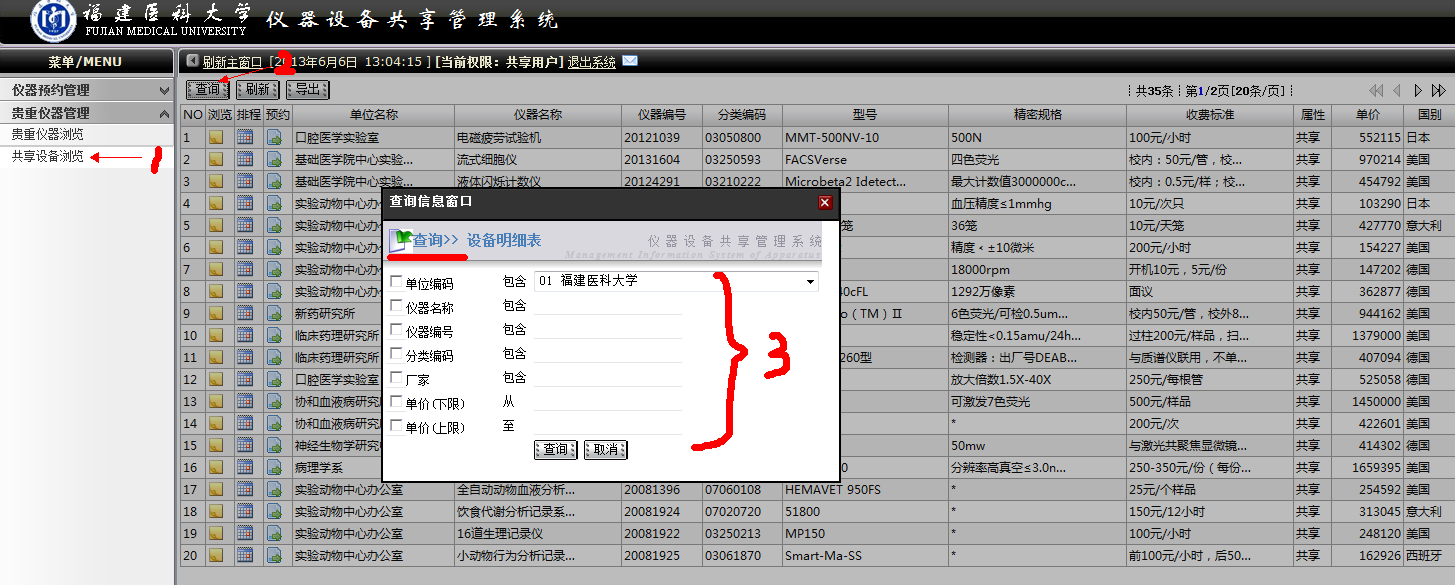Check the 厂家 filter checkbox
The height and width of the screenshot is (585, 1455).
397,378
